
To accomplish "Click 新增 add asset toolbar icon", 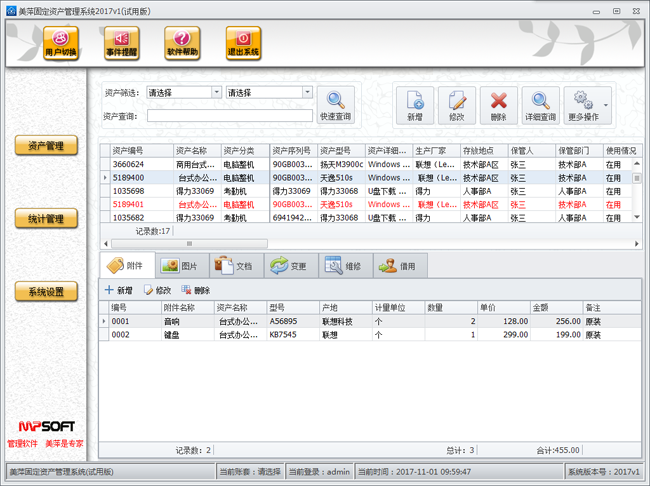I will (414, 105).
